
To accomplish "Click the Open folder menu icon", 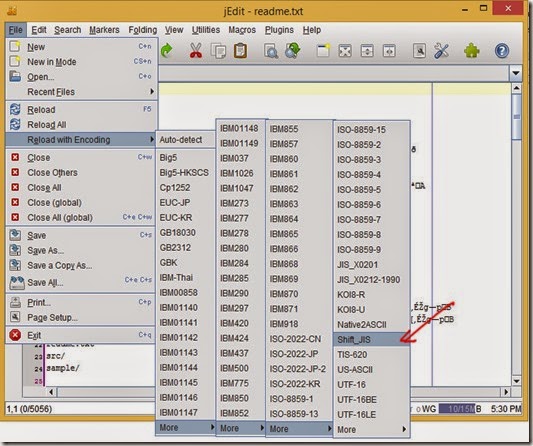I will (15, 76).
